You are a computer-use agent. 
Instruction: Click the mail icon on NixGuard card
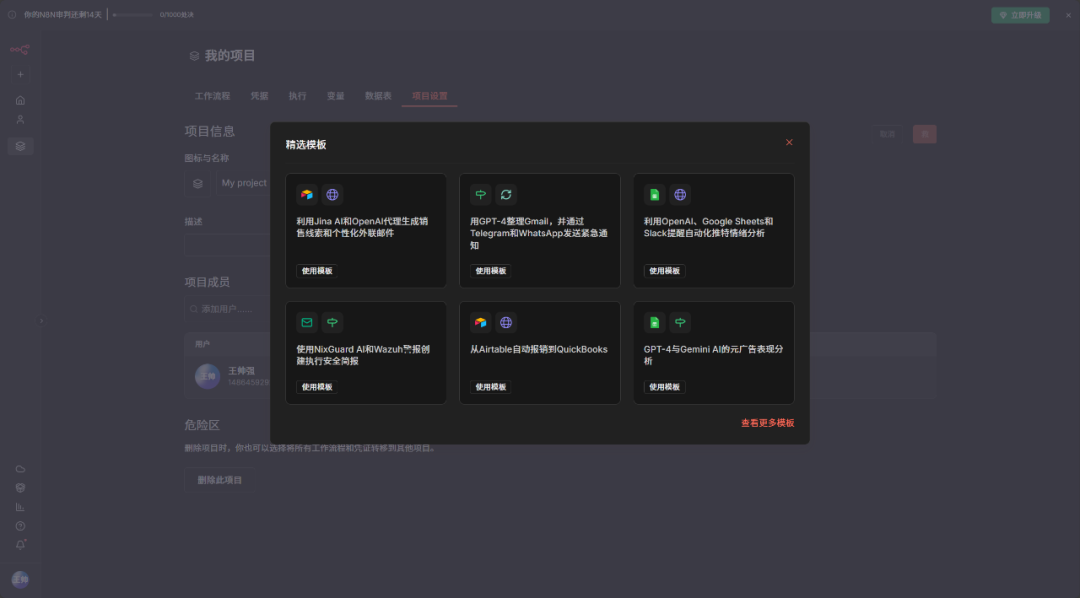click(x=307, y=322)
